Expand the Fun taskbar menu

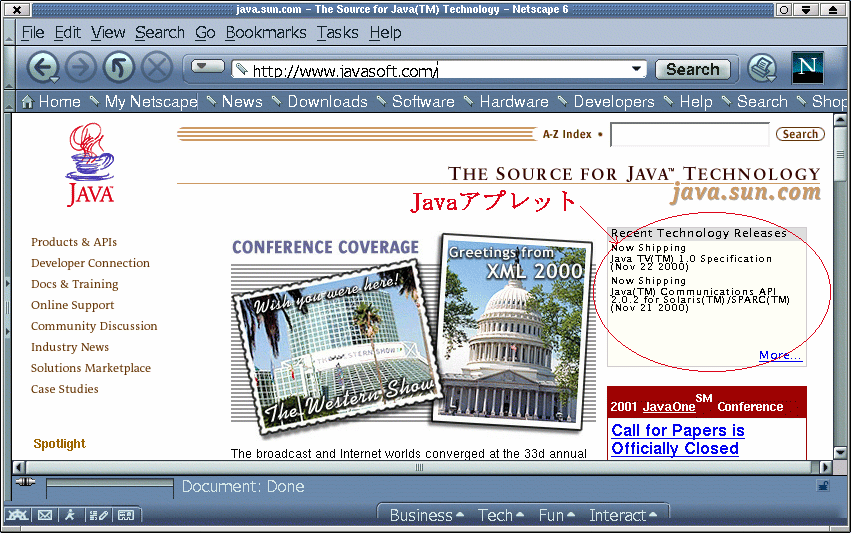[556, 515]
